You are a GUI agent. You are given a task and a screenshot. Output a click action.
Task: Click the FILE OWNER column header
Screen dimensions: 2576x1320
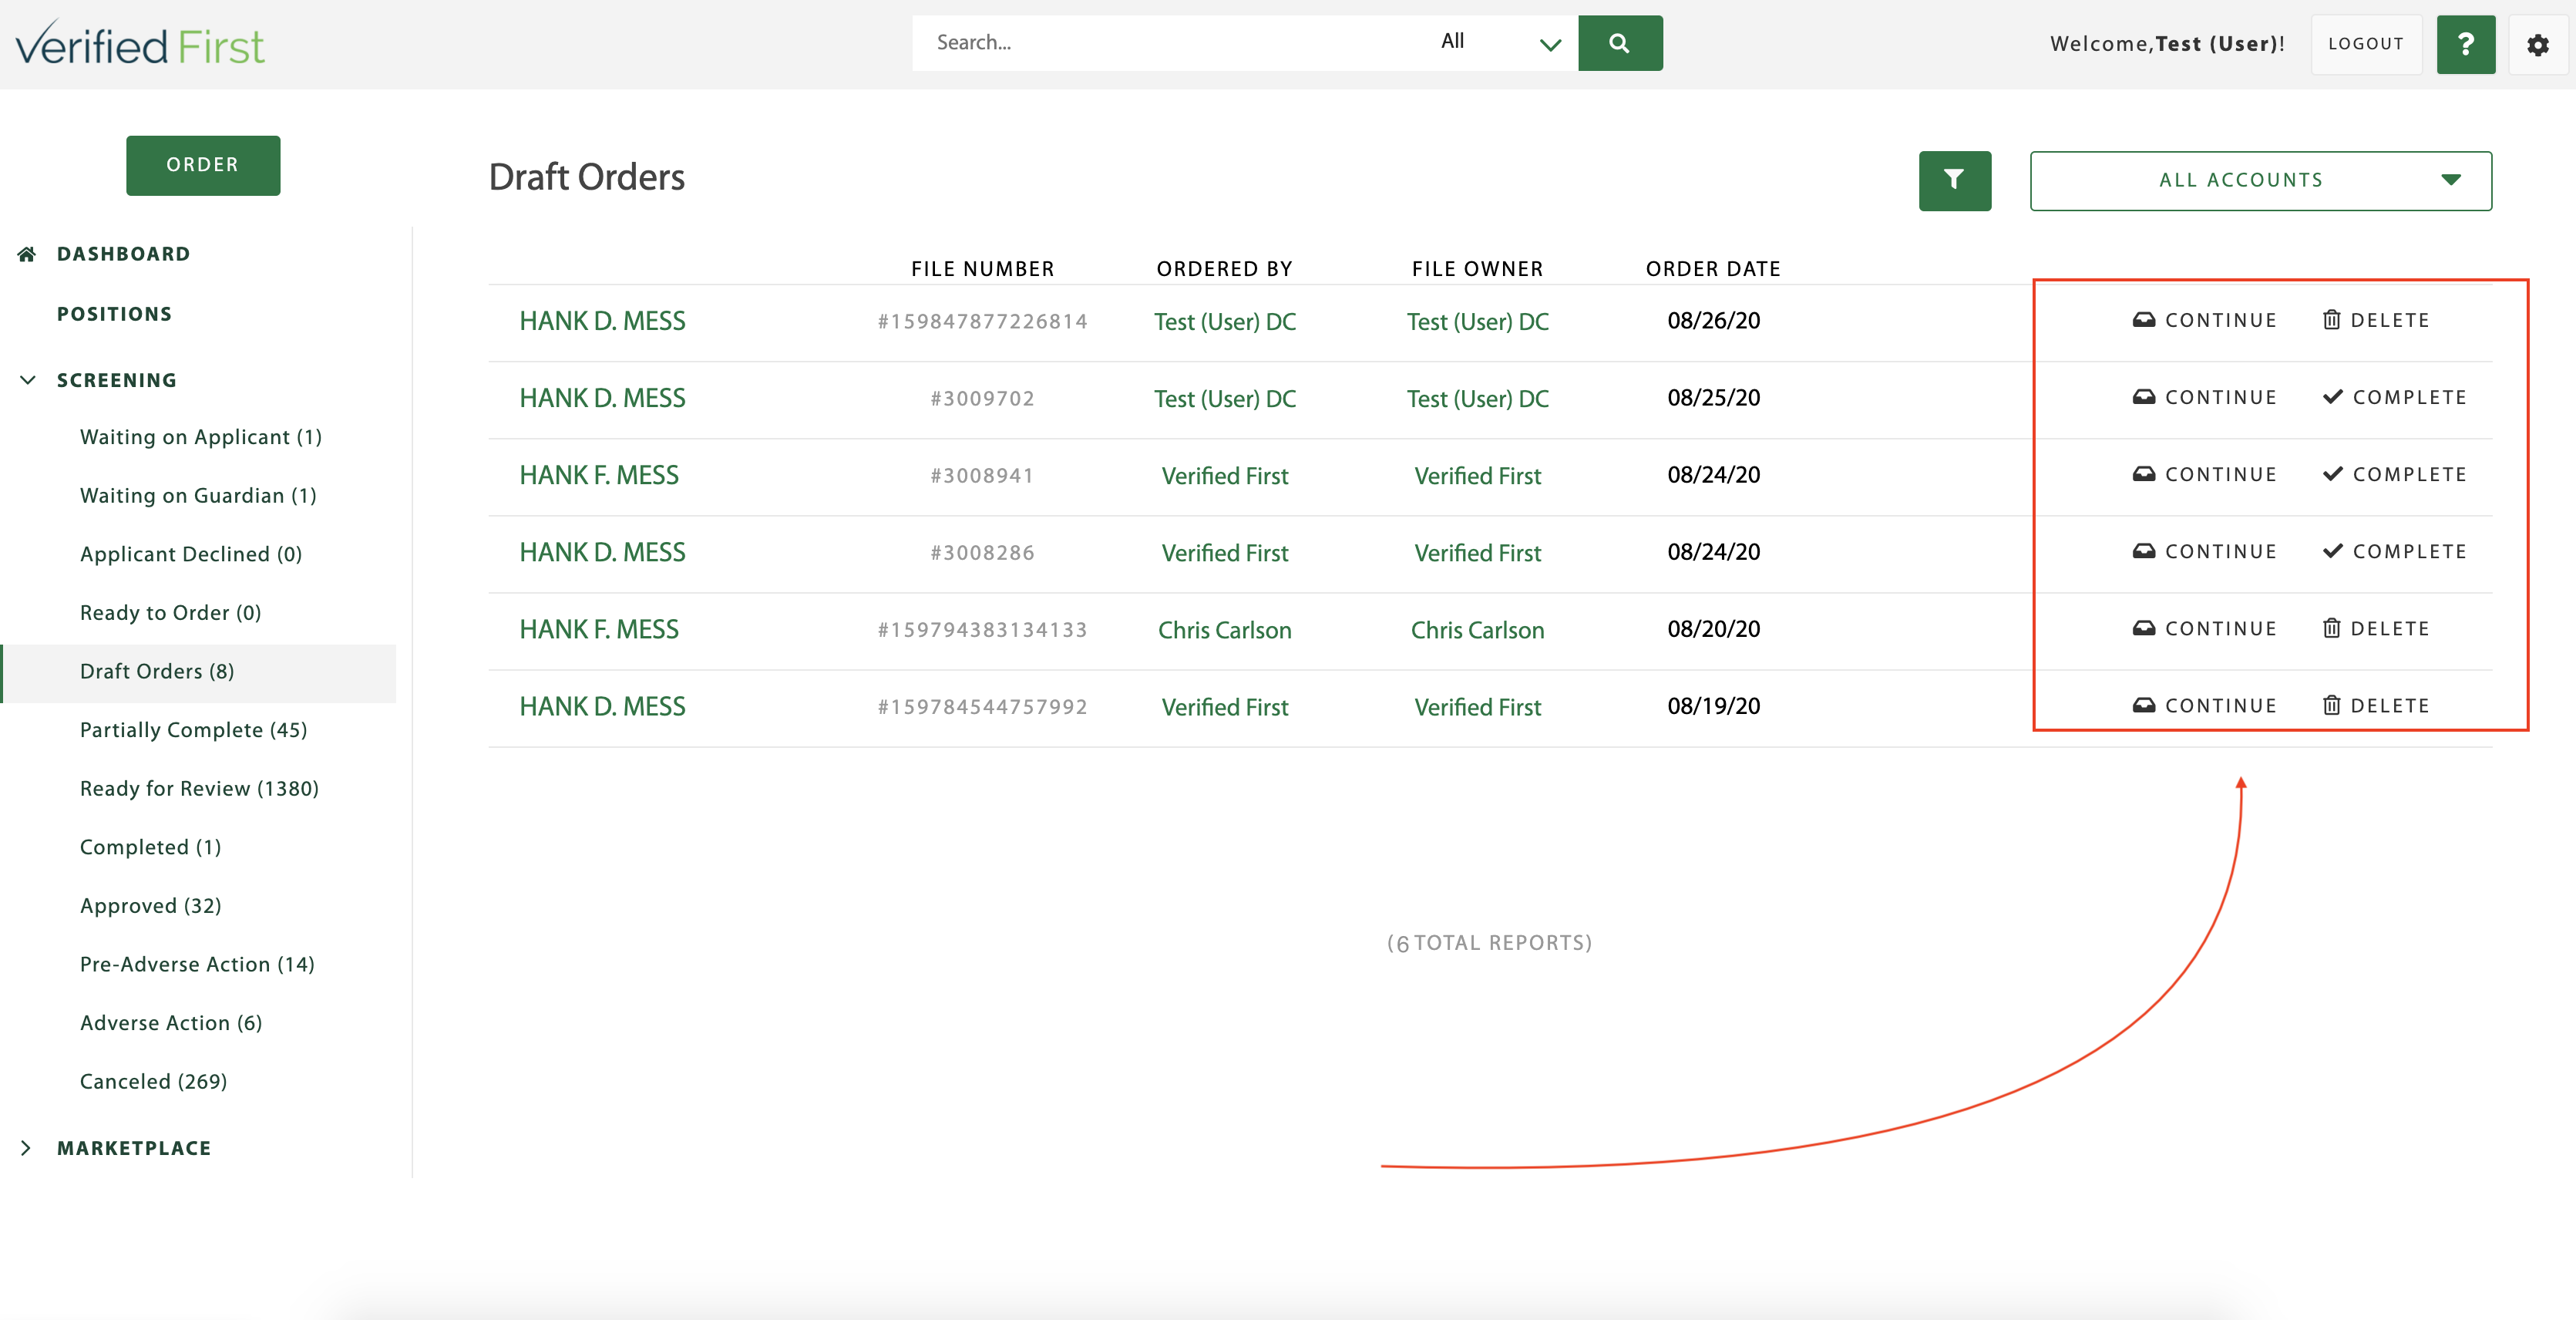1477,269
